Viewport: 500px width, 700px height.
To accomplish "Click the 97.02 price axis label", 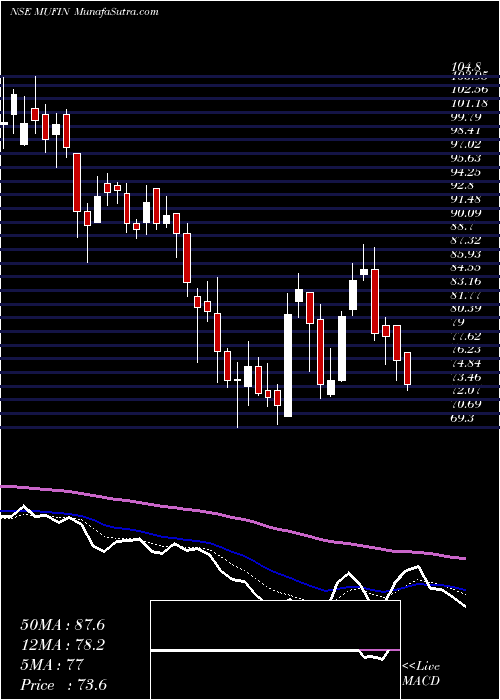I will [467, 144].
